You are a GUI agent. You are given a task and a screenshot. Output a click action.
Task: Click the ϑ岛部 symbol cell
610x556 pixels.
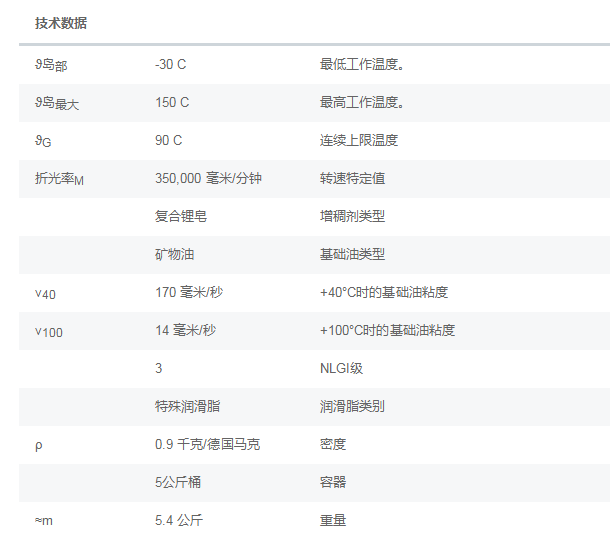pyautogui.click(x=51, y=65)
